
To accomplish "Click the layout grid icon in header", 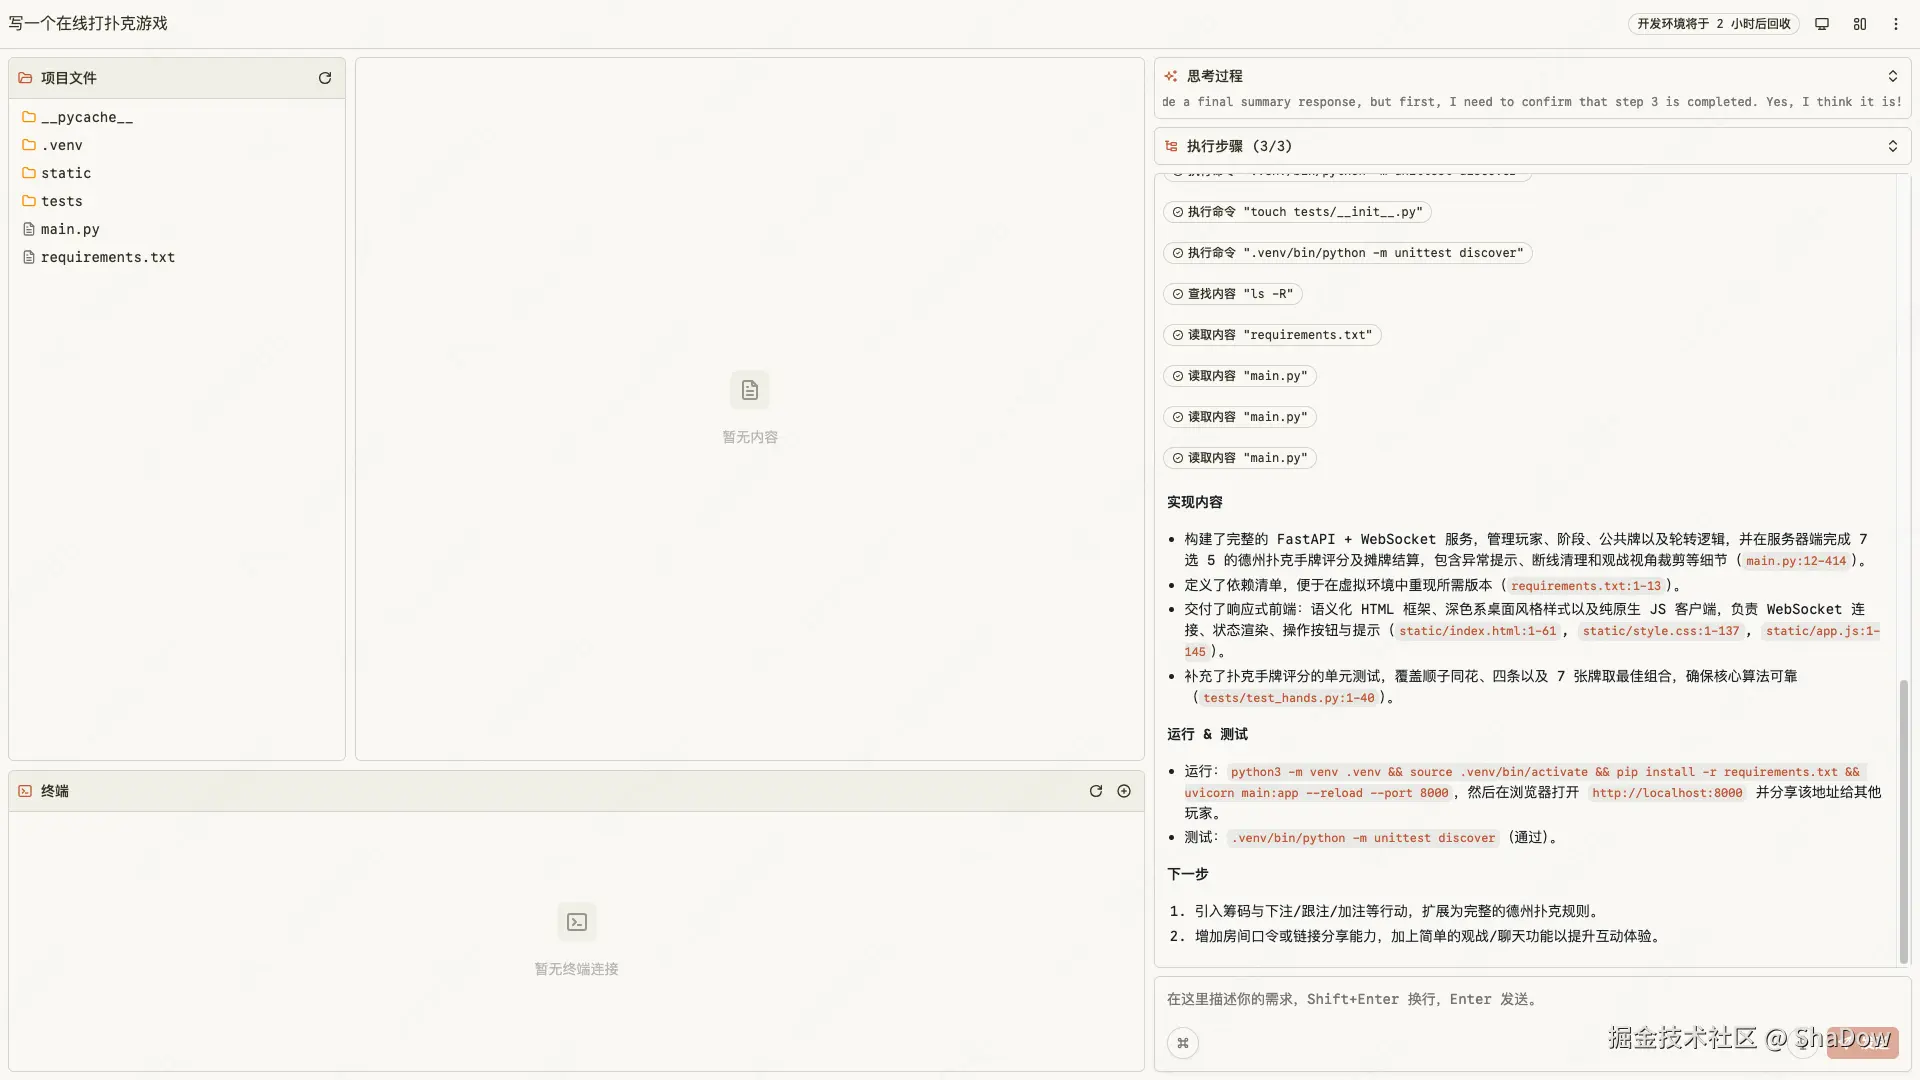I will pos(1860,24).
